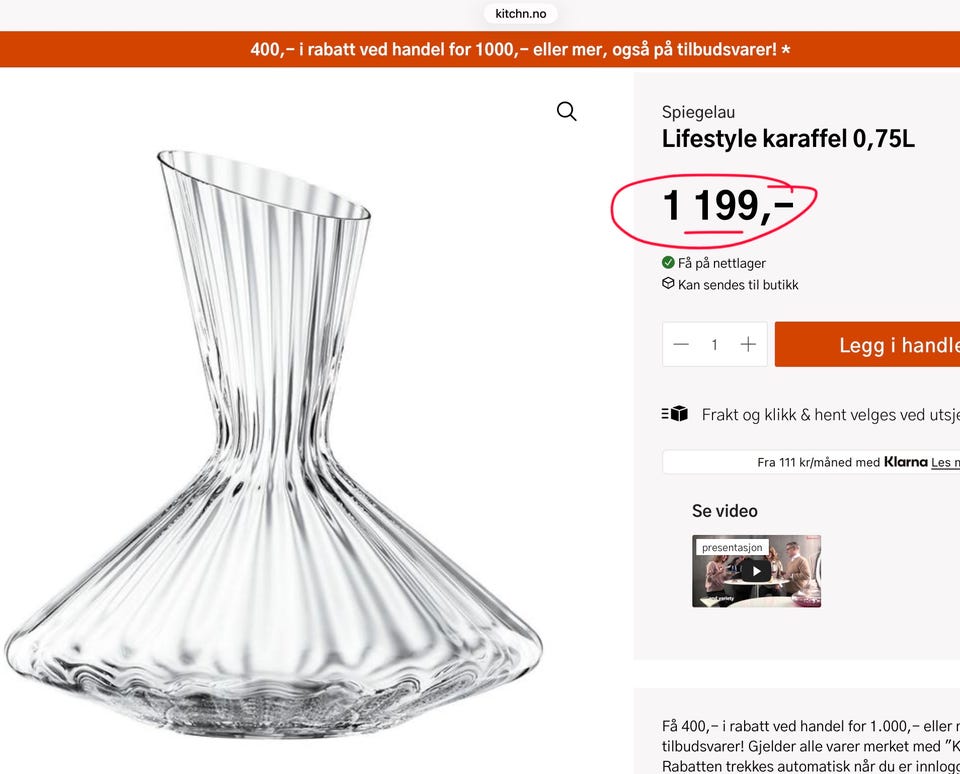
Task: Increase quantity with the plus button
Action: [748, 344]
